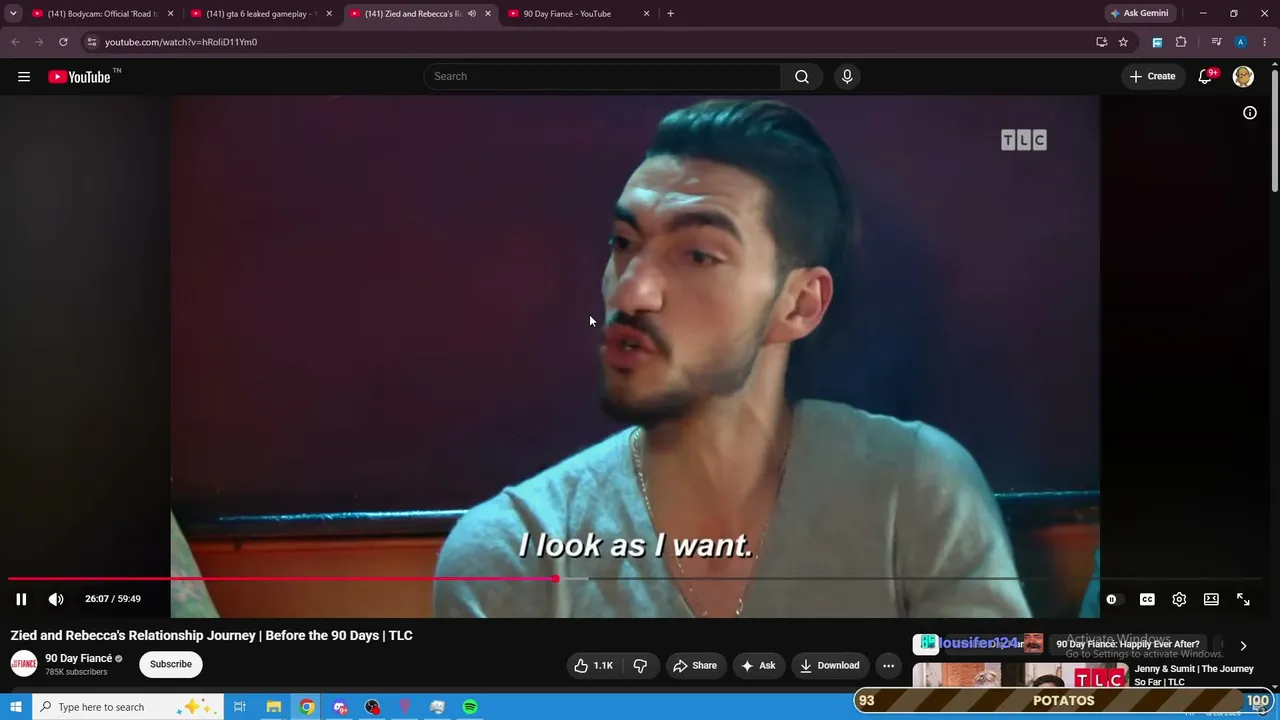
Task: Click the YouTube search field
Action: (603, 77)
